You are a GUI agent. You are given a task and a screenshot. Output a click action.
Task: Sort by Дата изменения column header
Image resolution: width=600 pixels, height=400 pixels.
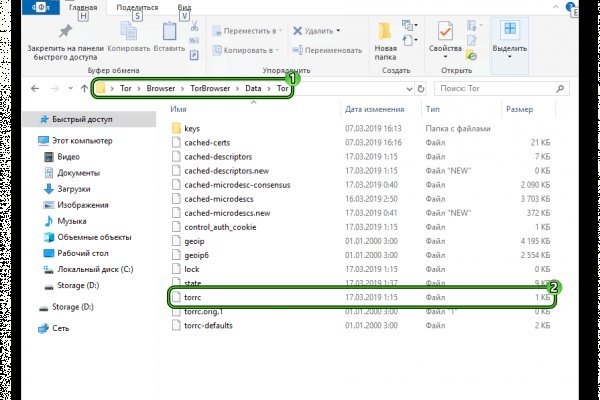point(375,108)
